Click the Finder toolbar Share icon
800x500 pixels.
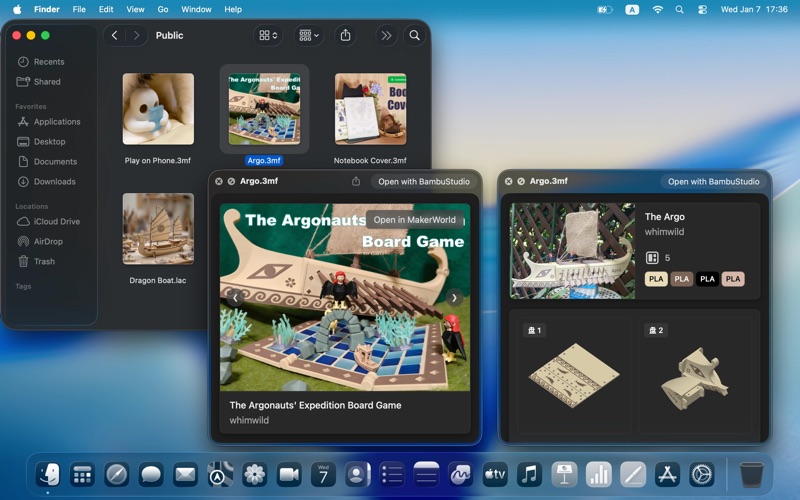345,35
